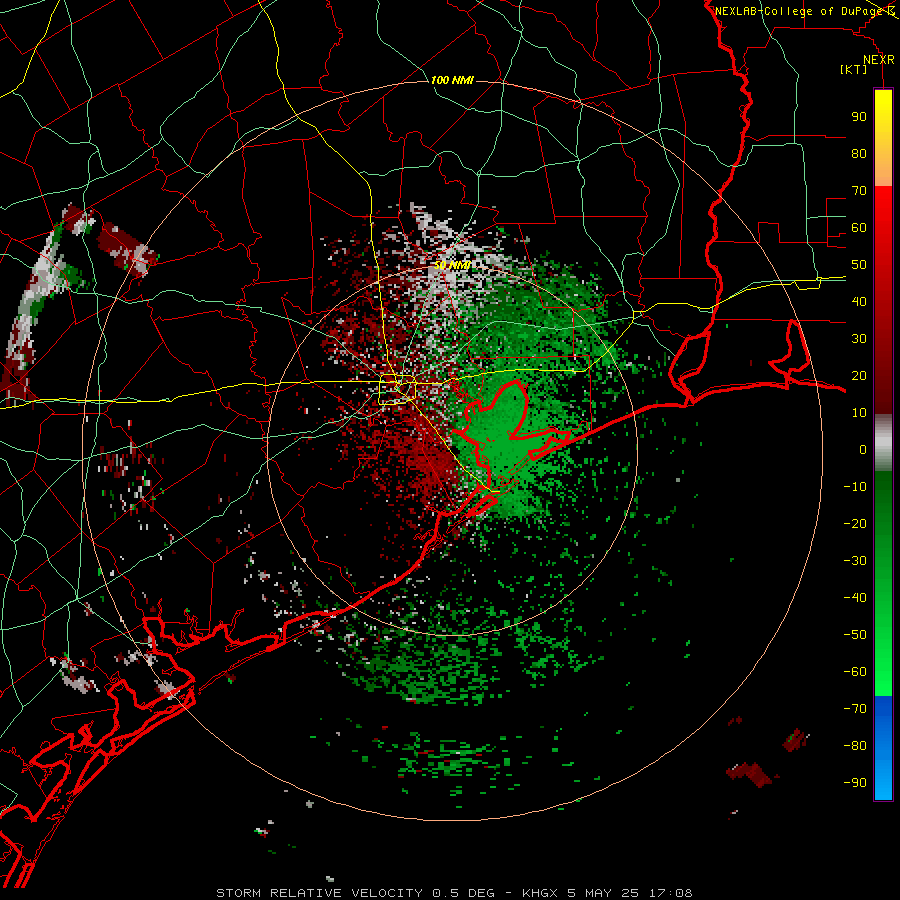Click the 90 value on the velocity scale

click(x=859, y=117)
